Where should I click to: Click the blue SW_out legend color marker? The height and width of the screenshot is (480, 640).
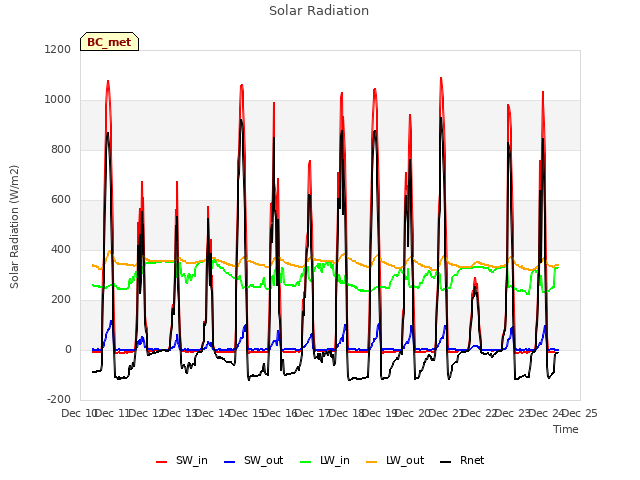pyautogui.click(x=230, y=462)
